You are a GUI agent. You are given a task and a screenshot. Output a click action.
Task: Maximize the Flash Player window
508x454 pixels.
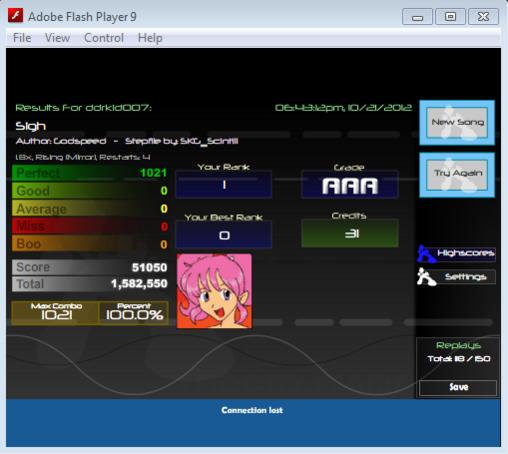pyautogui.click(x=450, y=17)
